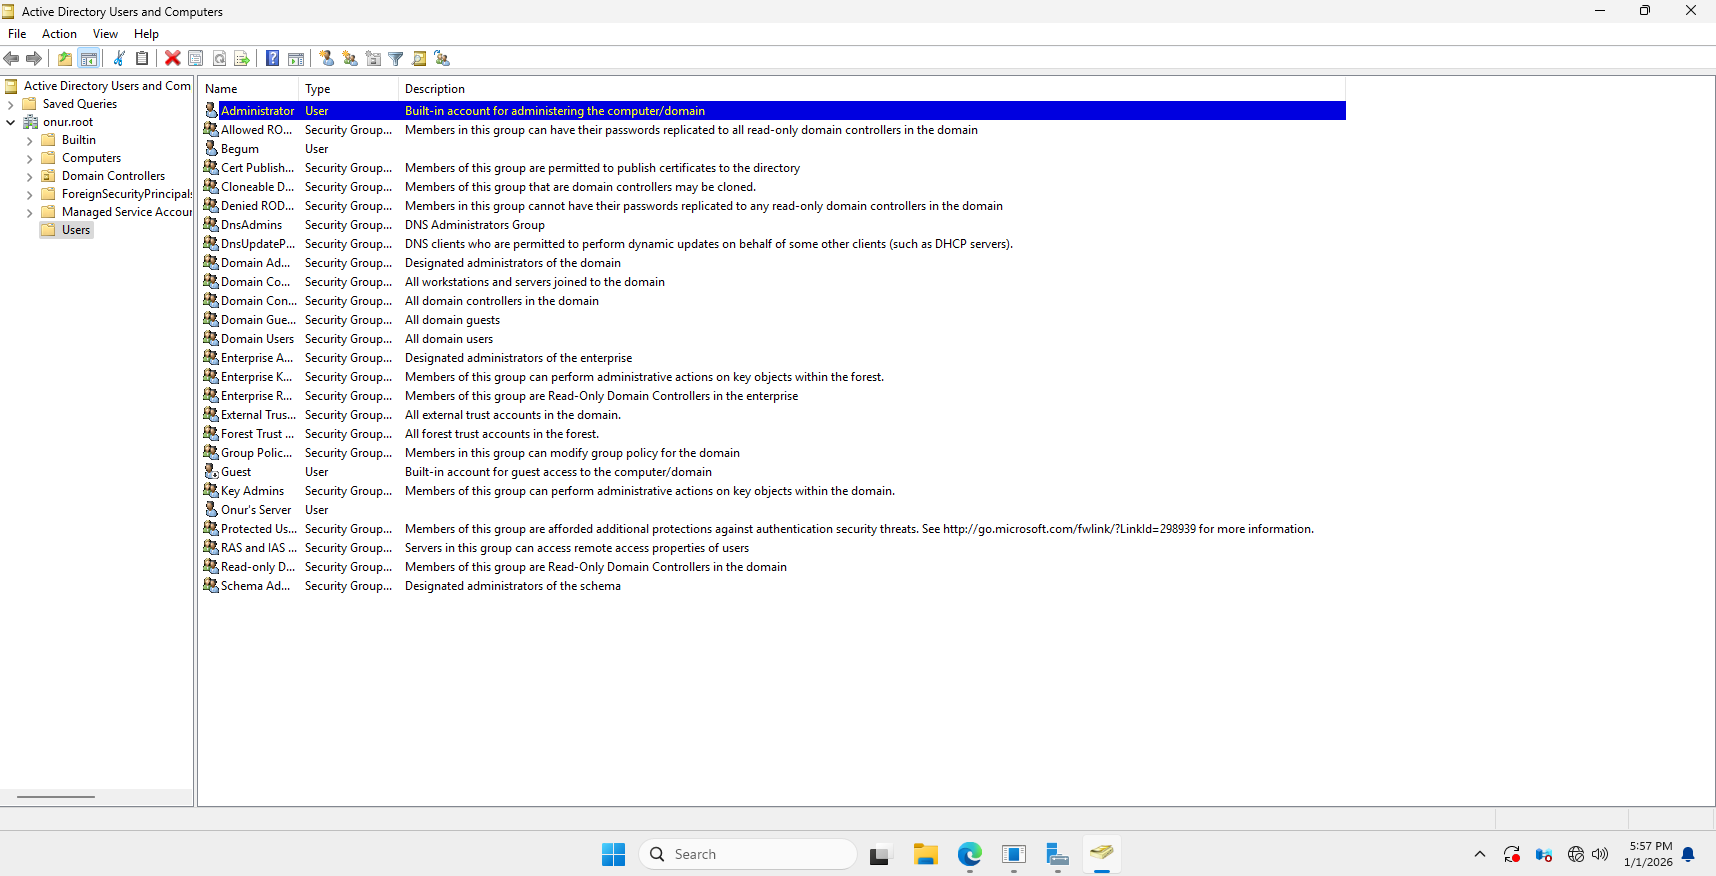
Task: Expand the Managed Service Accounts container
Action: pyautogui.click(x=29, y=212)
